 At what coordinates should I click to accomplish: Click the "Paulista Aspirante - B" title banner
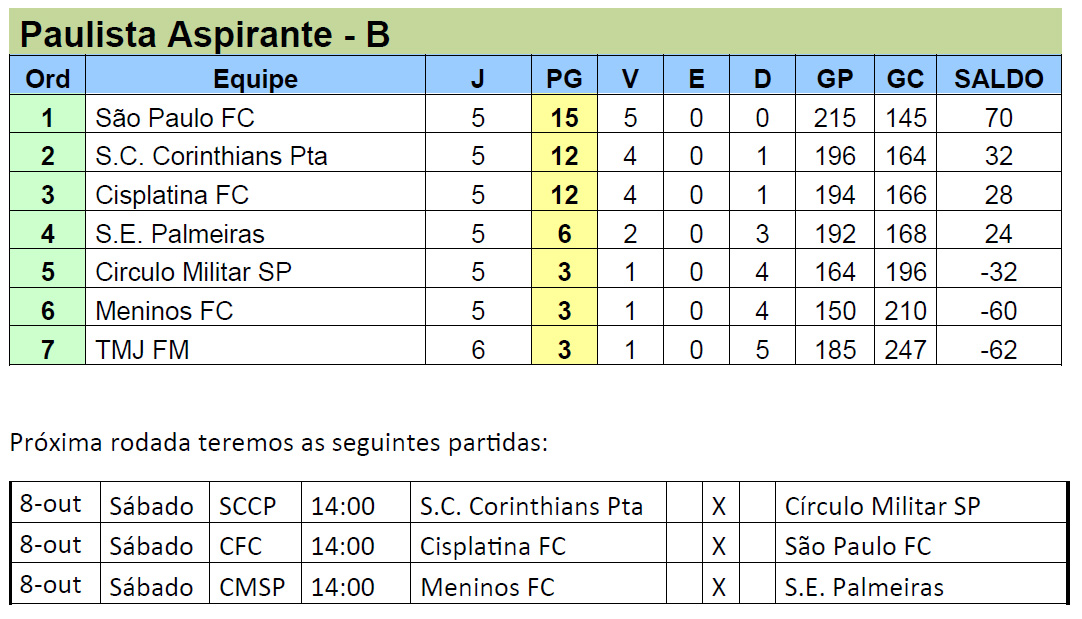[205, 34]
